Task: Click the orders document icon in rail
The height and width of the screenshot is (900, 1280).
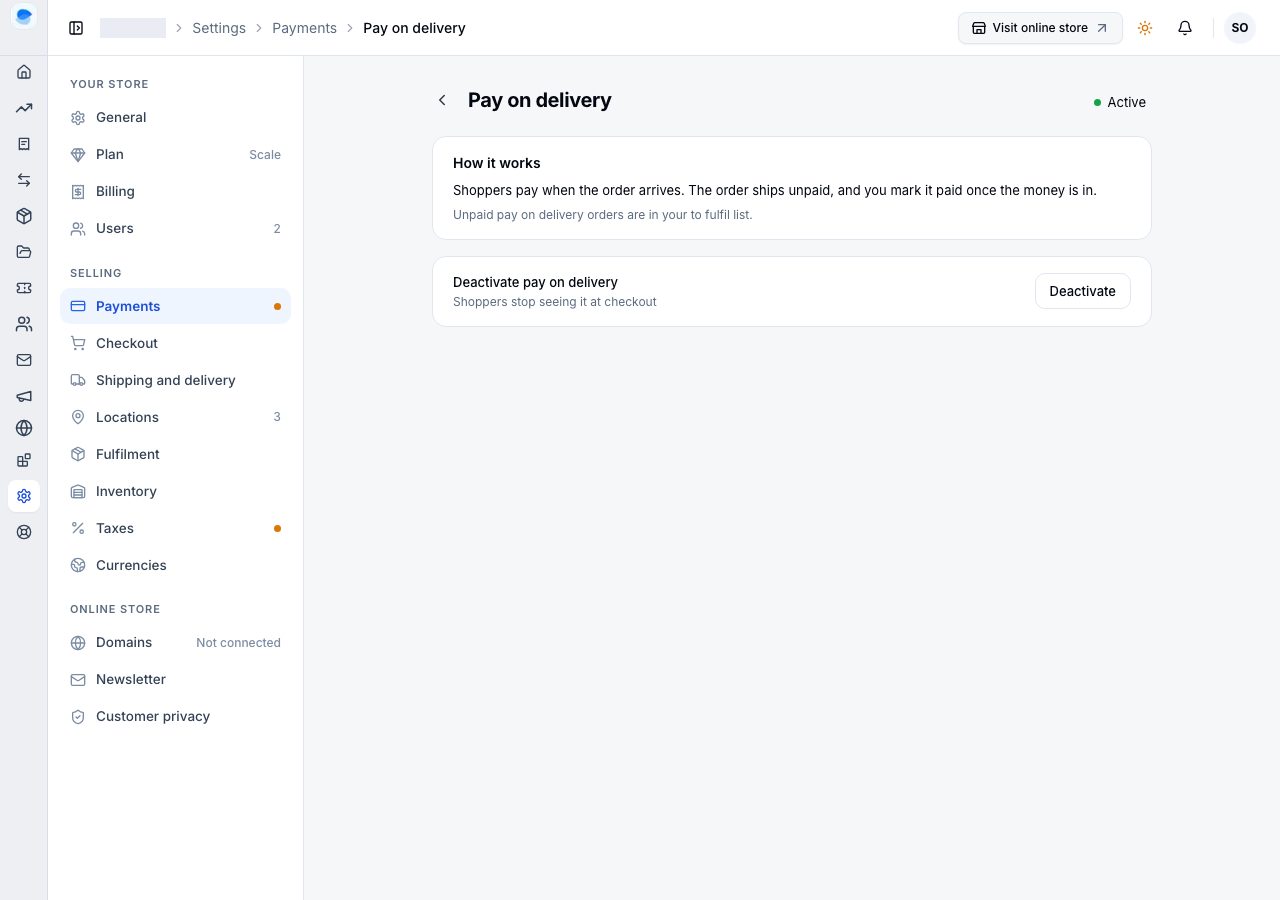Action: click(24, 144)
